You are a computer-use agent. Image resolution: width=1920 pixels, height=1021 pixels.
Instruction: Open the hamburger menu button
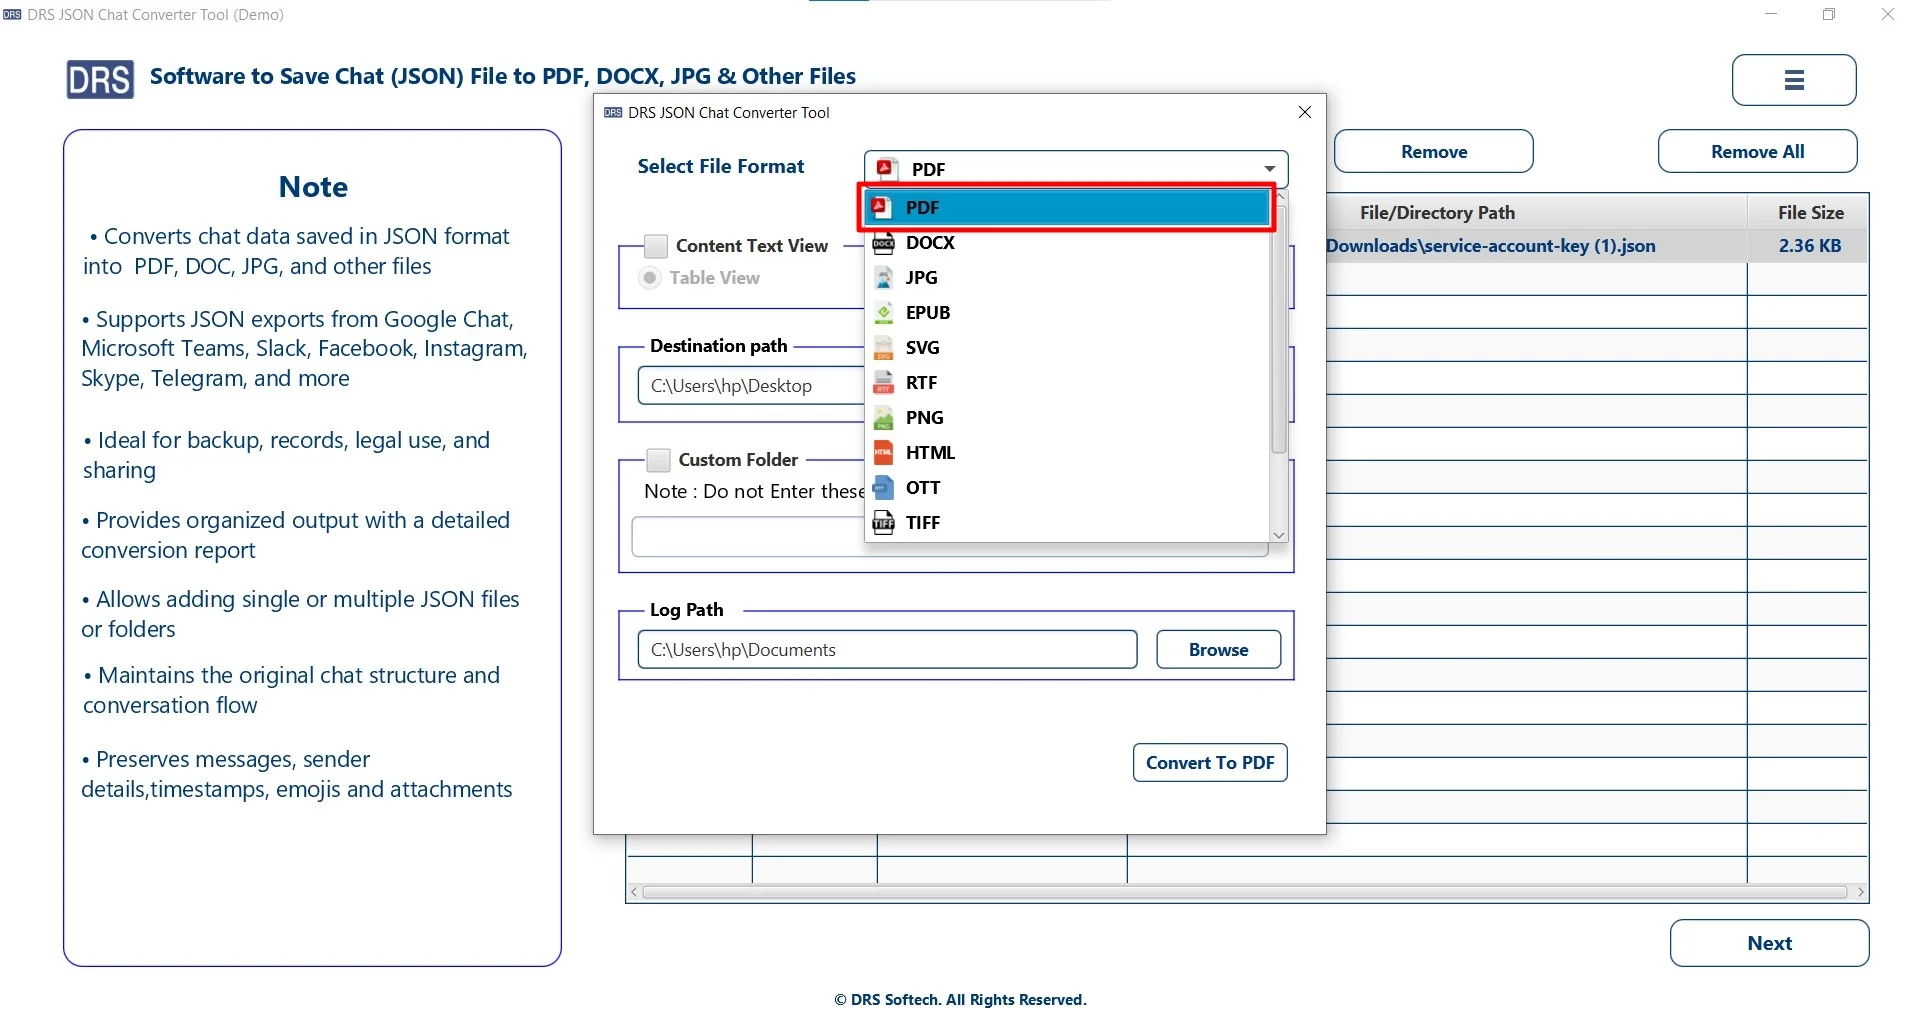pyautogui.click(x=1794, y=80)
